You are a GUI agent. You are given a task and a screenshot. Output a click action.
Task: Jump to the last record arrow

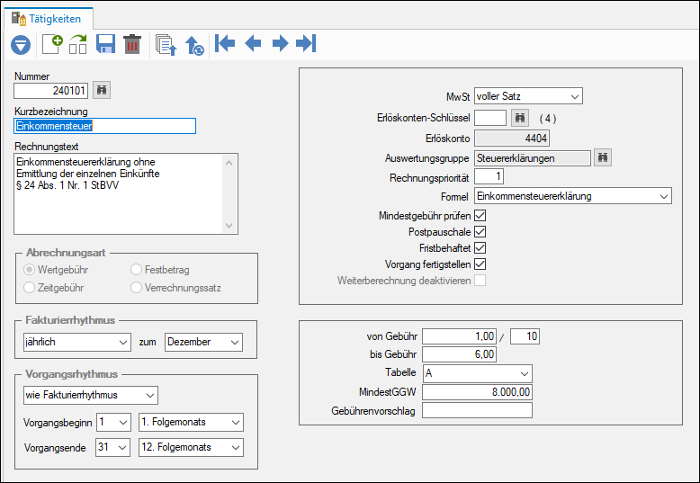306,43
